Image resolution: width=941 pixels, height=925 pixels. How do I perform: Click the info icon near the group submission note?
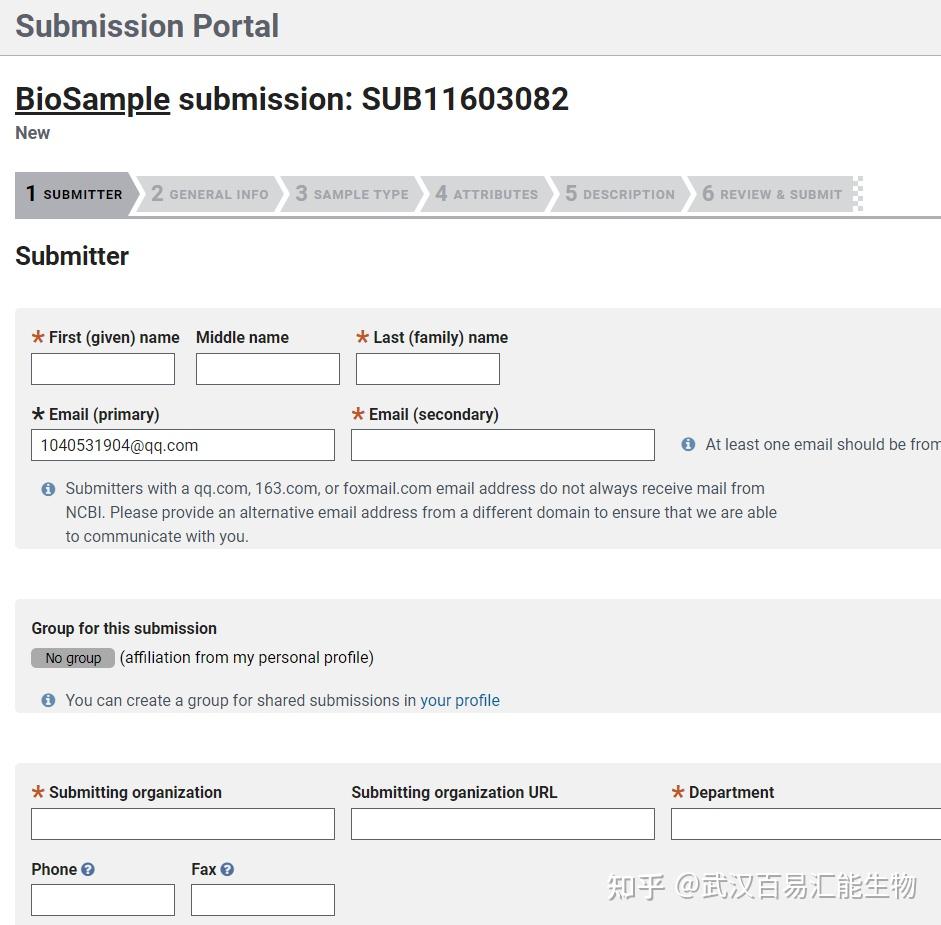click(48, 700)
